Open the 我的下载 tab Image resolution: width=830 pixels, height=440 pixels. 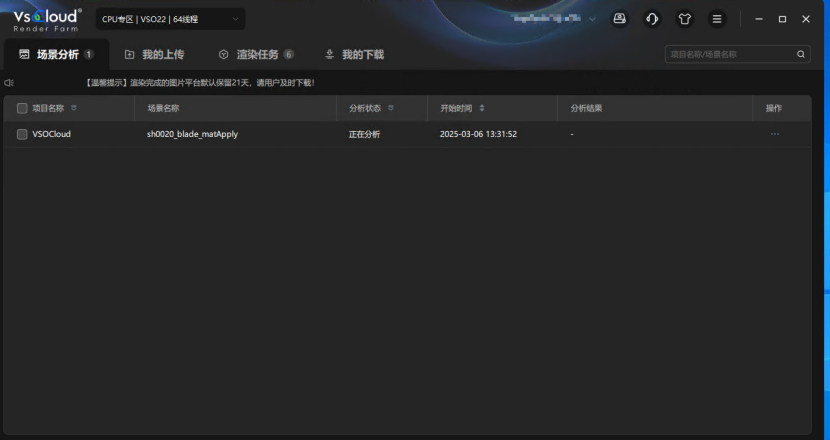click(x=354, y=54)
